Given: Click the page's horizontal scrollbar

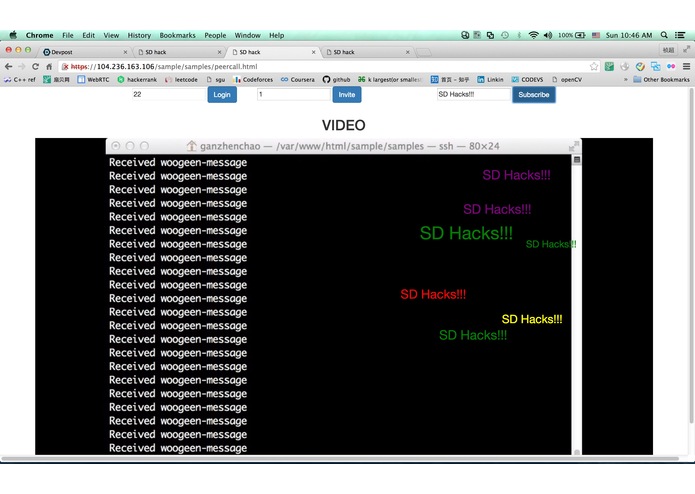Looking at the screenshot, I should pos(340,458).
